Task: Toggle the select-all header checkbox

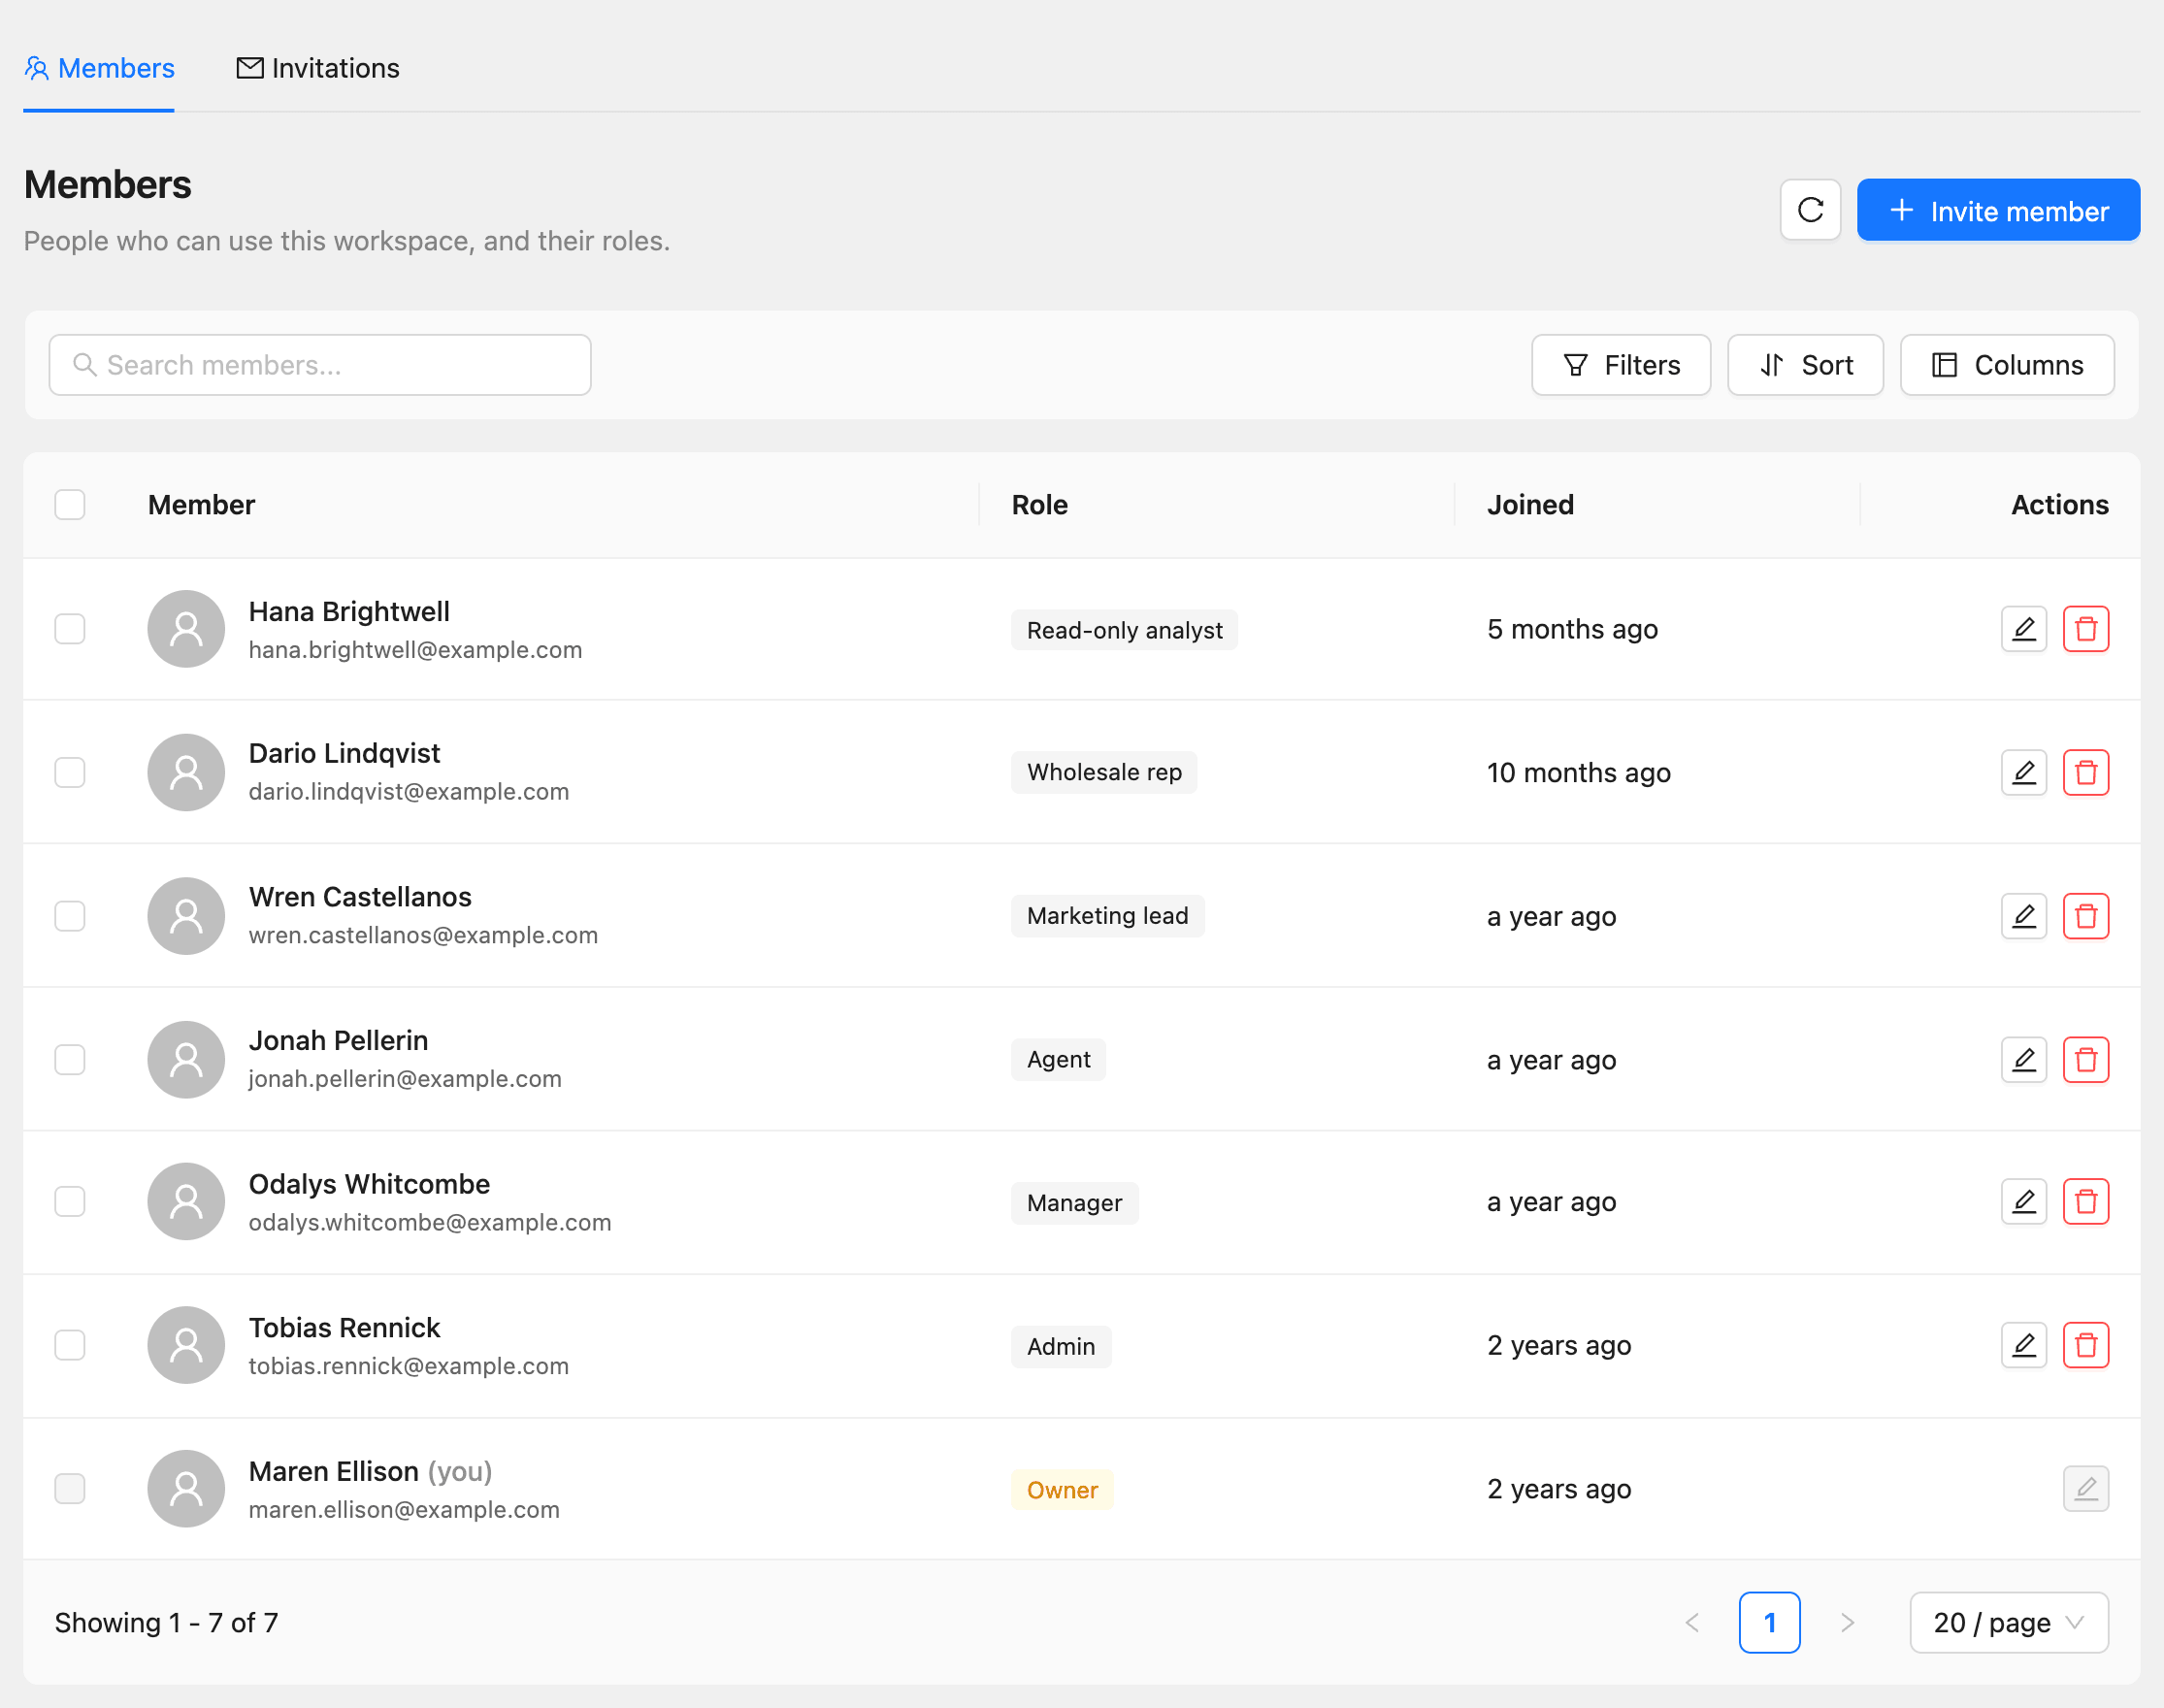Action: pos(70,505)
